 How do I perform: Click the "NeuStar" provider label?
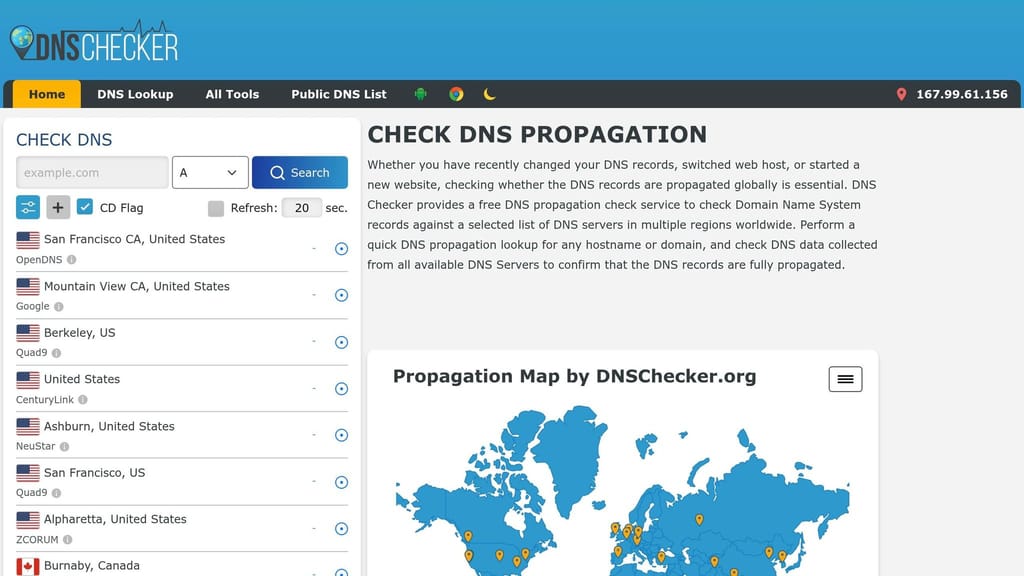click(x=36, y=446)
